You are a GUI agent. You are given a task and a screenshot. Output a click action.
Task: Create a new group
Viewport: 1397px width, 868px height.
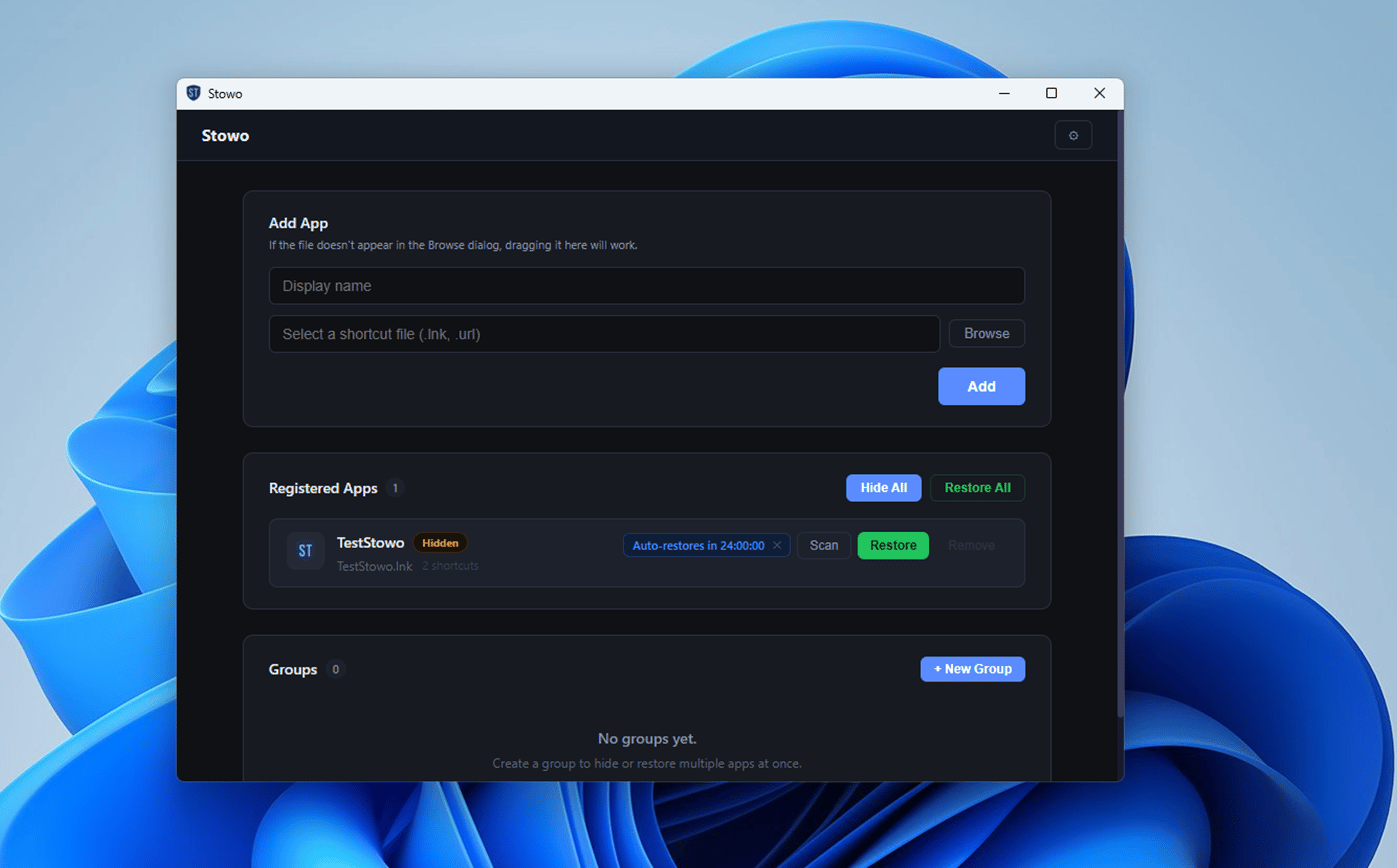[x=973, y=669]
